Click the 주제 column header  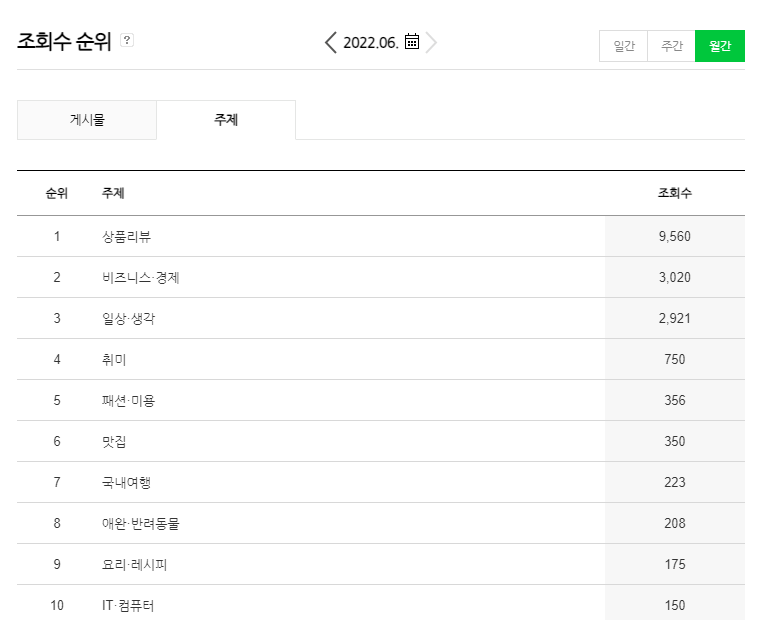pyautogui.click(x=113, y=193)
